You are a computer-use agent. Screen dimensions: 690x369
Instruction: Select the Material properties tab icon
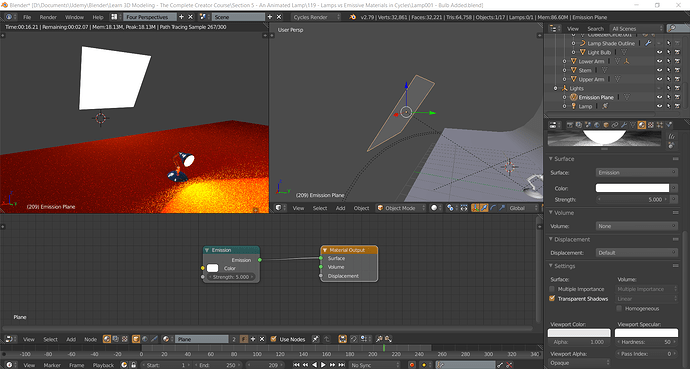[x=642, y=125]
